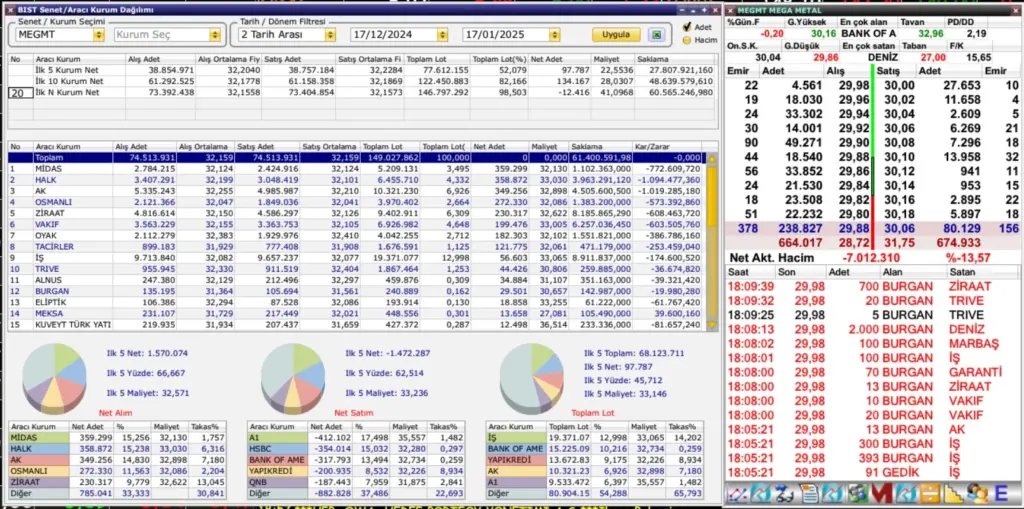
Task: Click the YAPIKREDİ legend cell in Toplam Lot table
Action: pos(516,460)
